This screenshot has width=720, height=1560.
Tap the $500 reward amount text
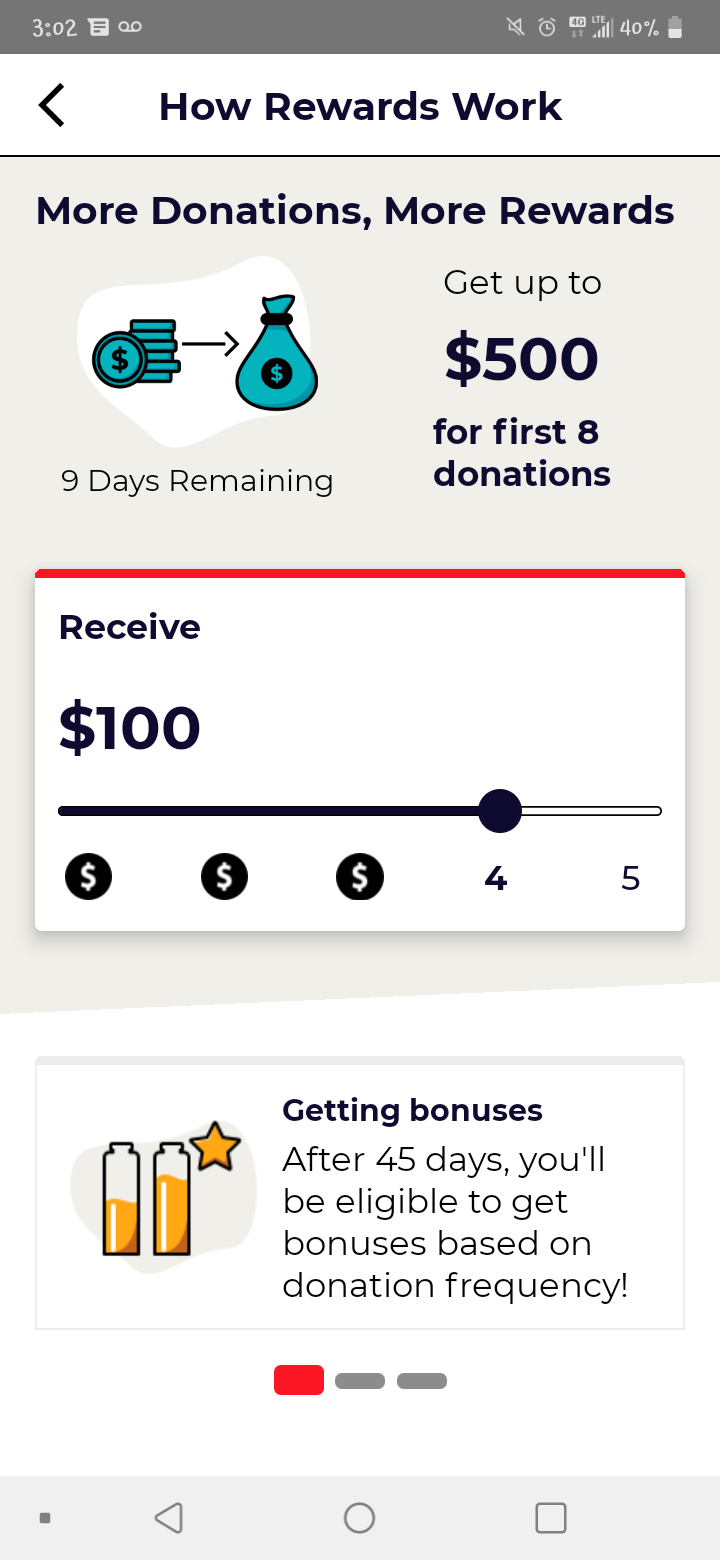tap(521, 359)
